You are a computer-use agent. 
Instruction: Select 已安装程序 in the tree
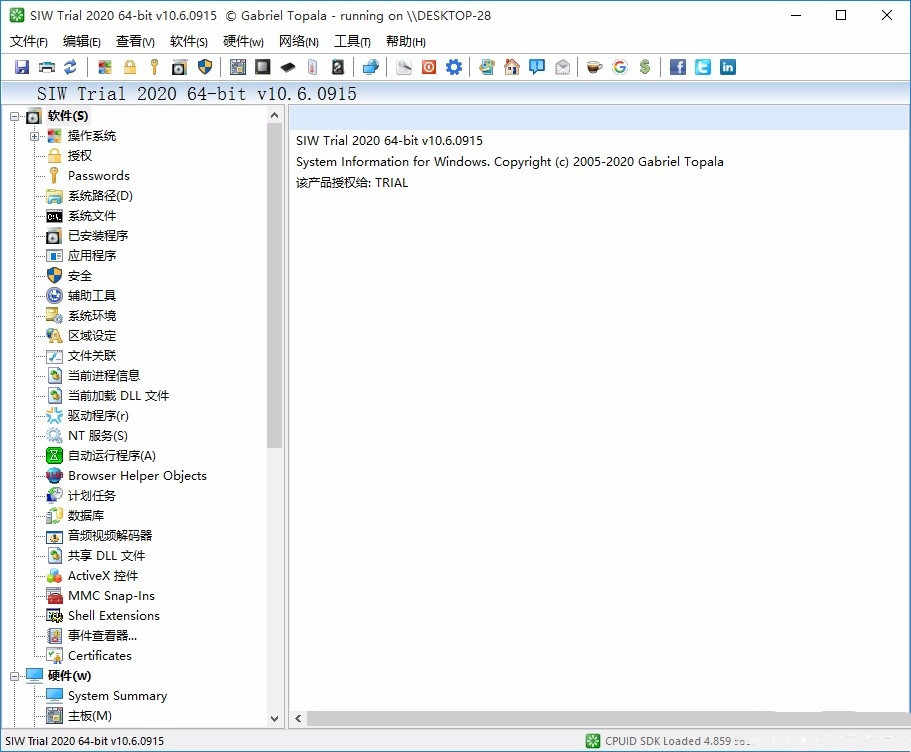[x=98, y=235]
